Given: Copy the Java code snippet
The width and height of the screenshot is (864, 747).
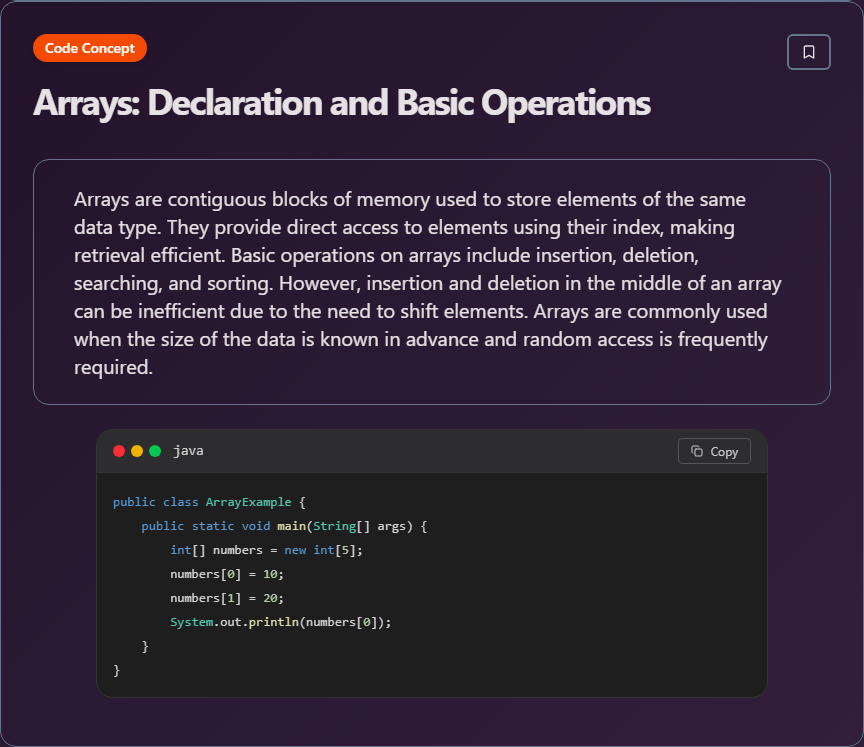Looking at the screenshot, I should pos(714,451).
